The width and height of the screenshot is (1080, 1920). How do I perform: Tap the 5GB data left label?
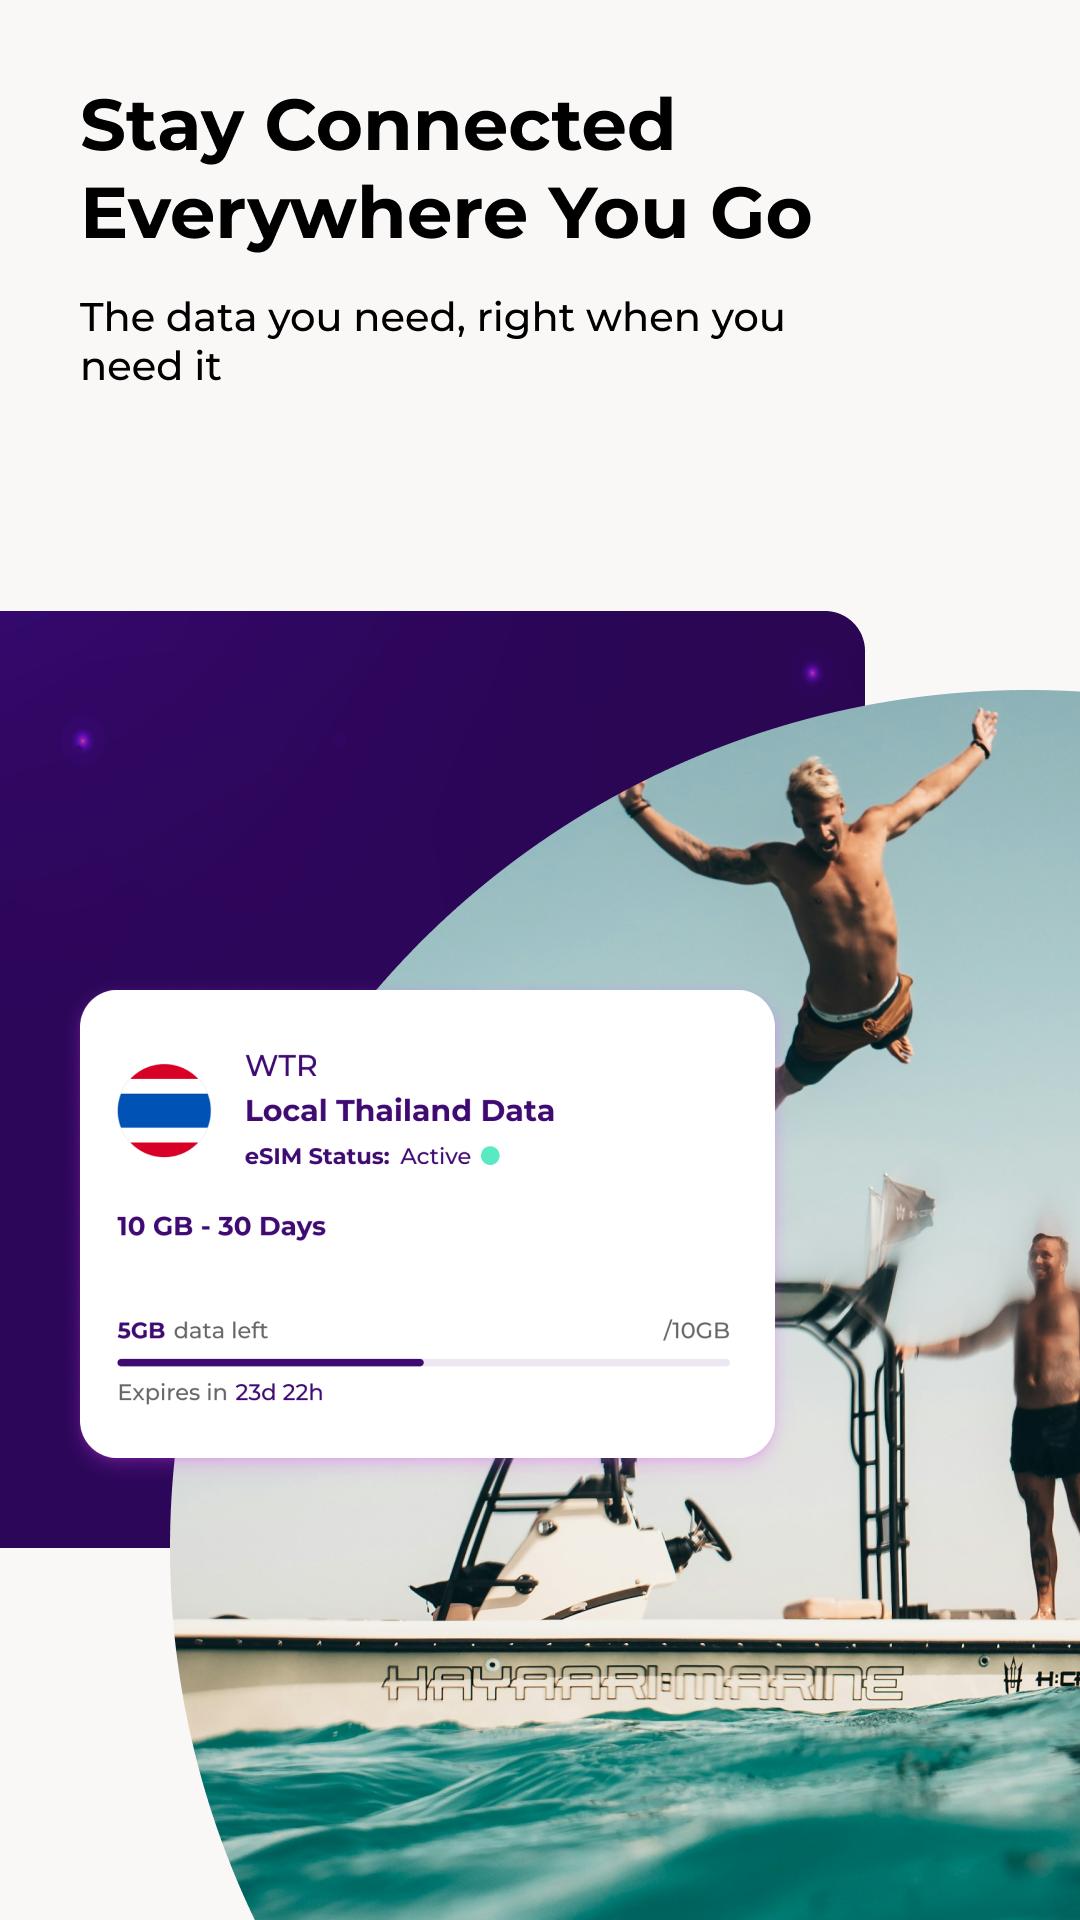click(192, 1330)
